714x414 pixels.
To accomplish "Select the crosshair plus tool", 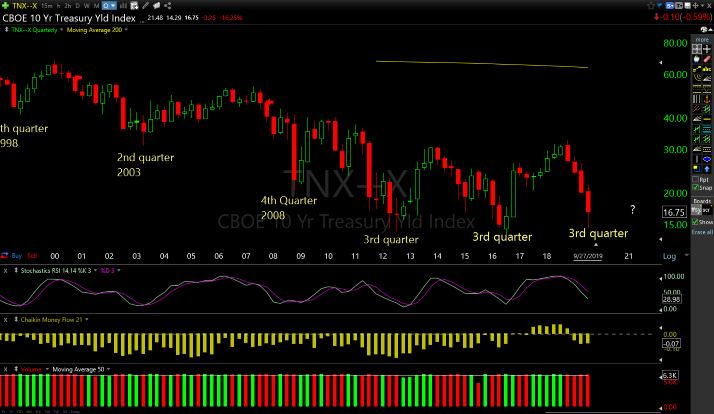I will [707, 49].
